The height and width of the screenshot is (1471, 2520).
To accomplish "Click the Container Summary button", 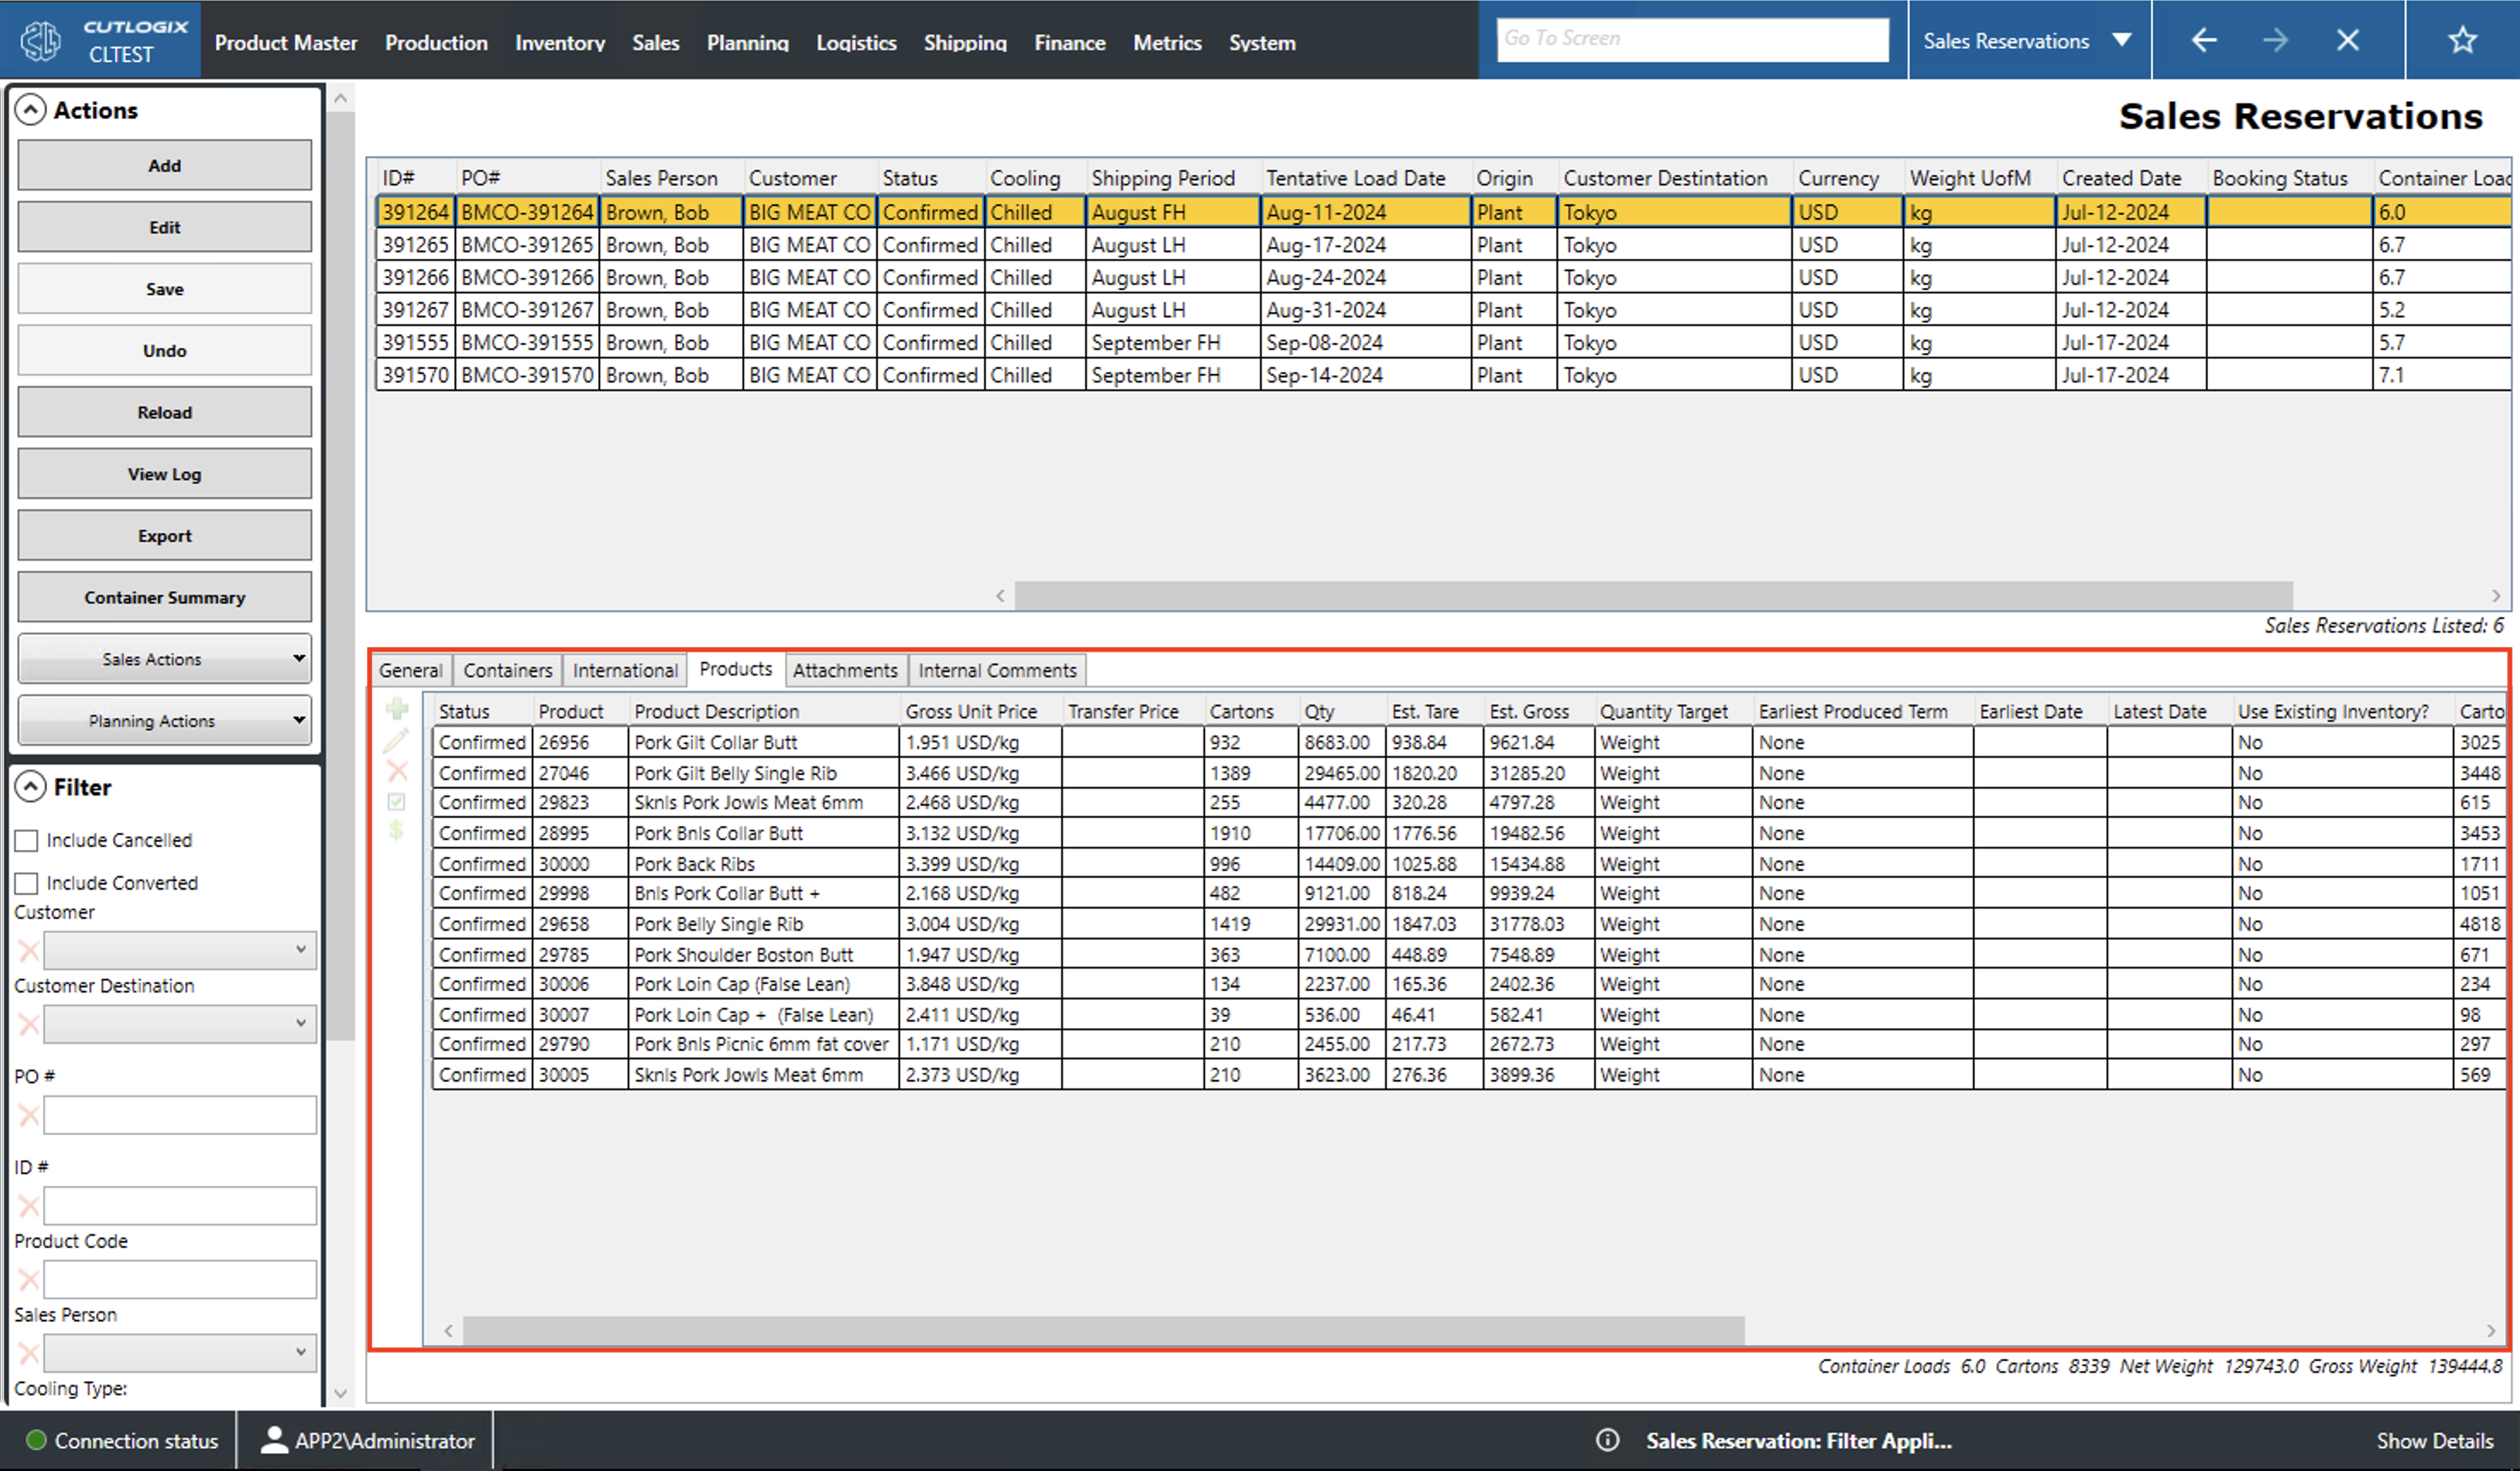I will [x=164, y=596].
